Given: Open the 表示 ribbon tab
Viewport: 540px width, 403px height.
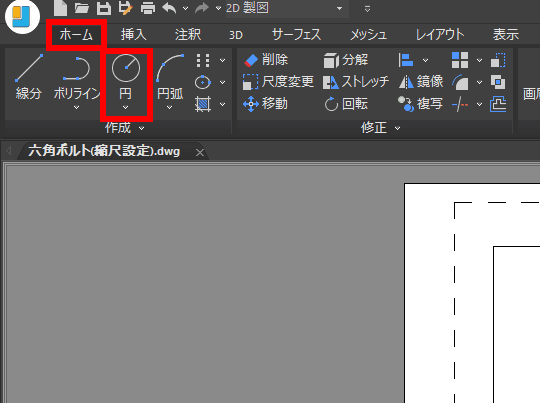Looking at the screenshot, I should pyautogui.click(x=506, y=34).
